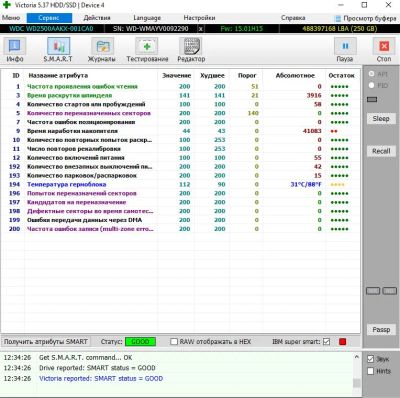
Task: Click the Остаток column header
Action: click(341, 76)
